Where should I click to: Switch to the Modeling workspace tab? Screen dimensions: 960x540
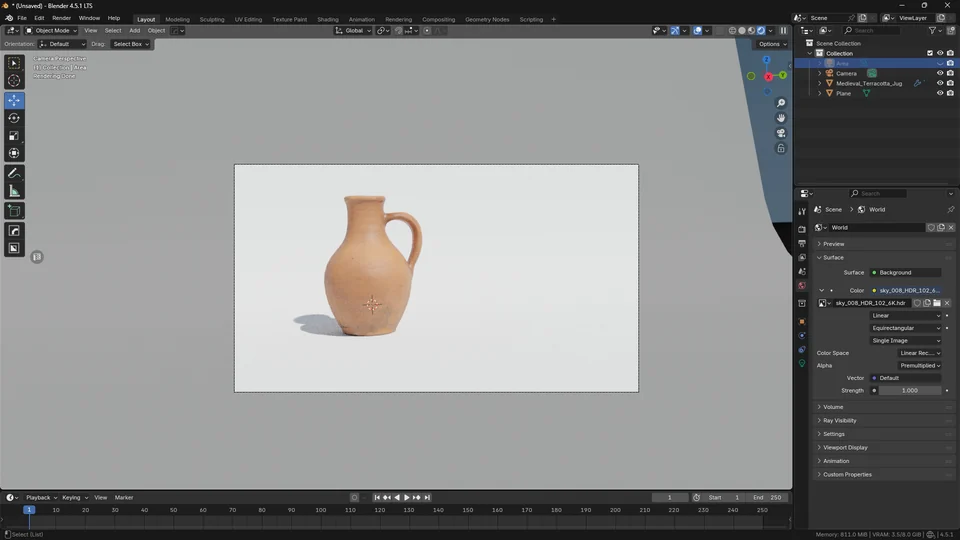tap(178, 20)
